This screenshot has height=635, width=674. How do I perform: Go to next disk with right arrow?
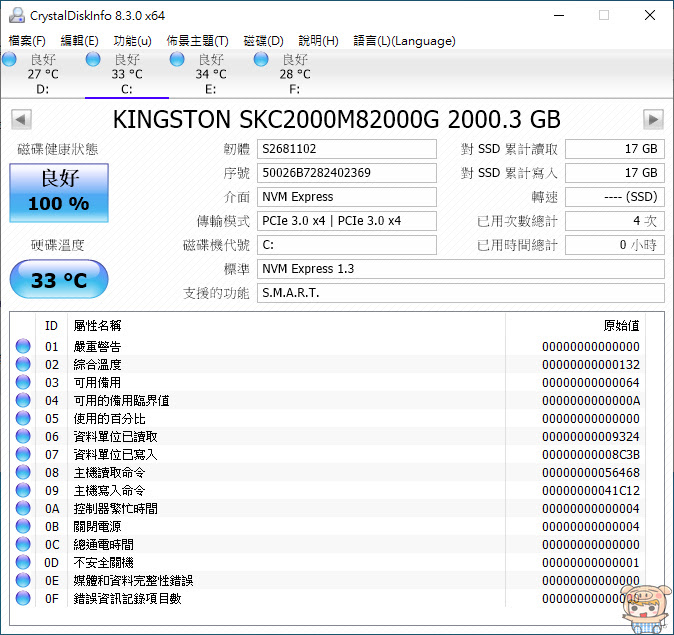click(x=653, y=119)
